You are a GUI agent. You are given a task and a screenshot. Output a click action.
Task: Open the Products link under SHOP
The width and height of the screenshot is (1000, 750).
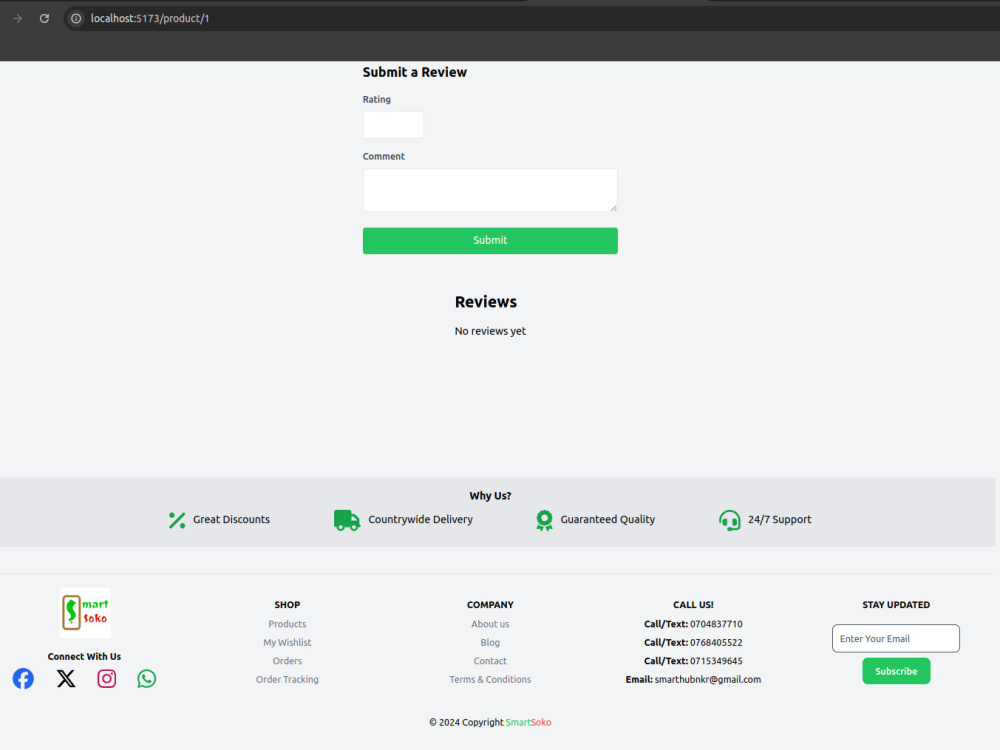pyautogui.click(x=287, y=623)
